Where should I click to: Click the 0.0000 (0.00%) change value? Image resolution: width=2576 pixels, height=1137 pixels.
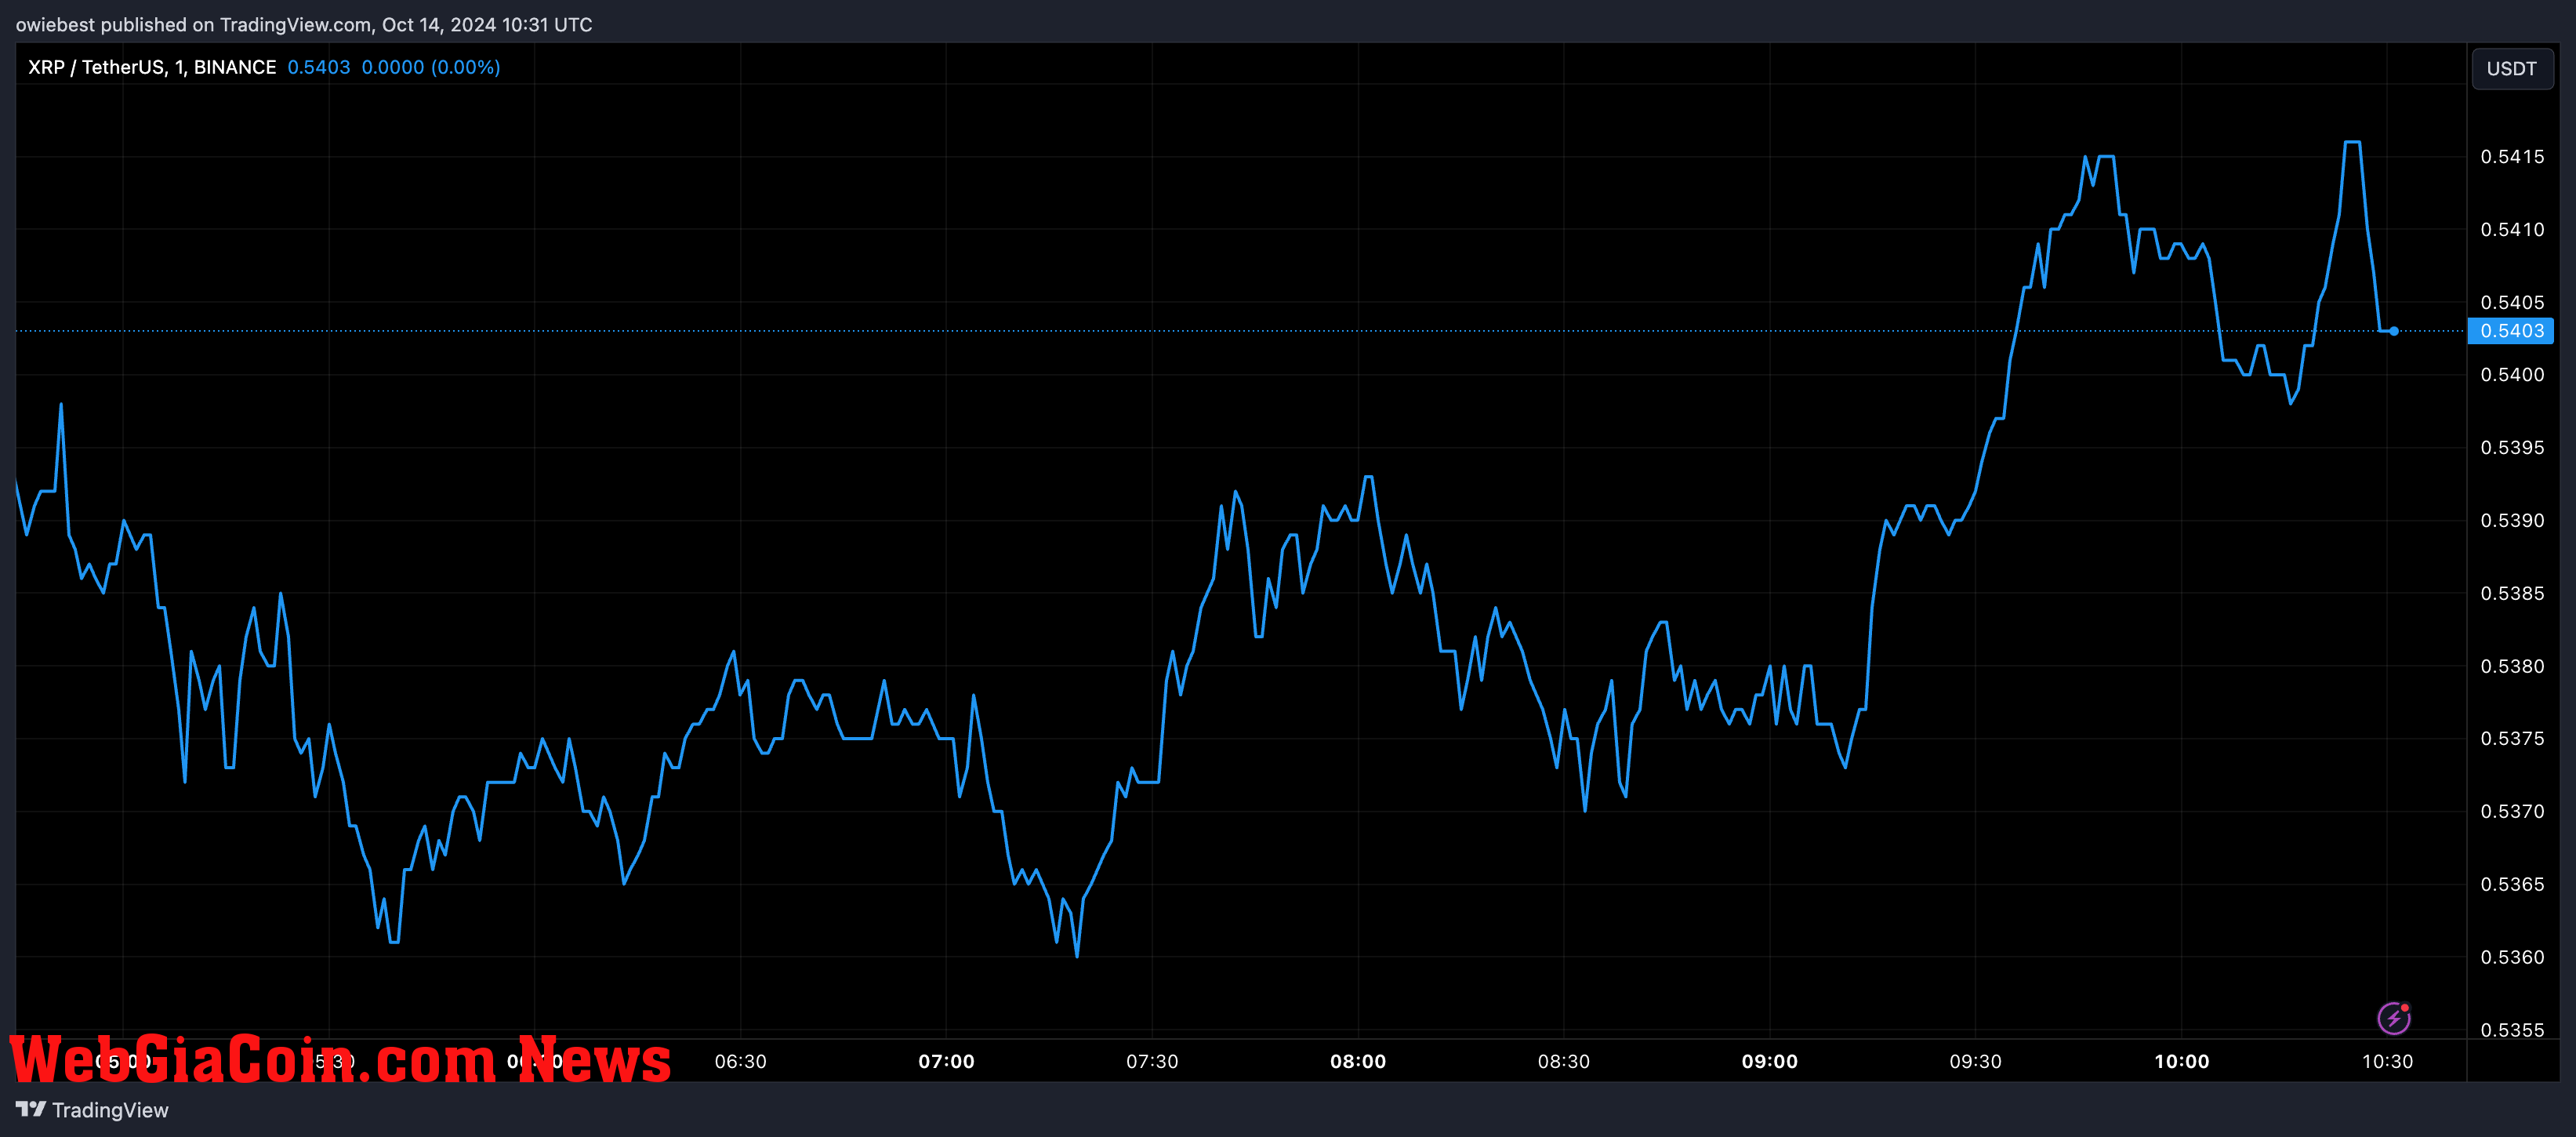point(431,67)
